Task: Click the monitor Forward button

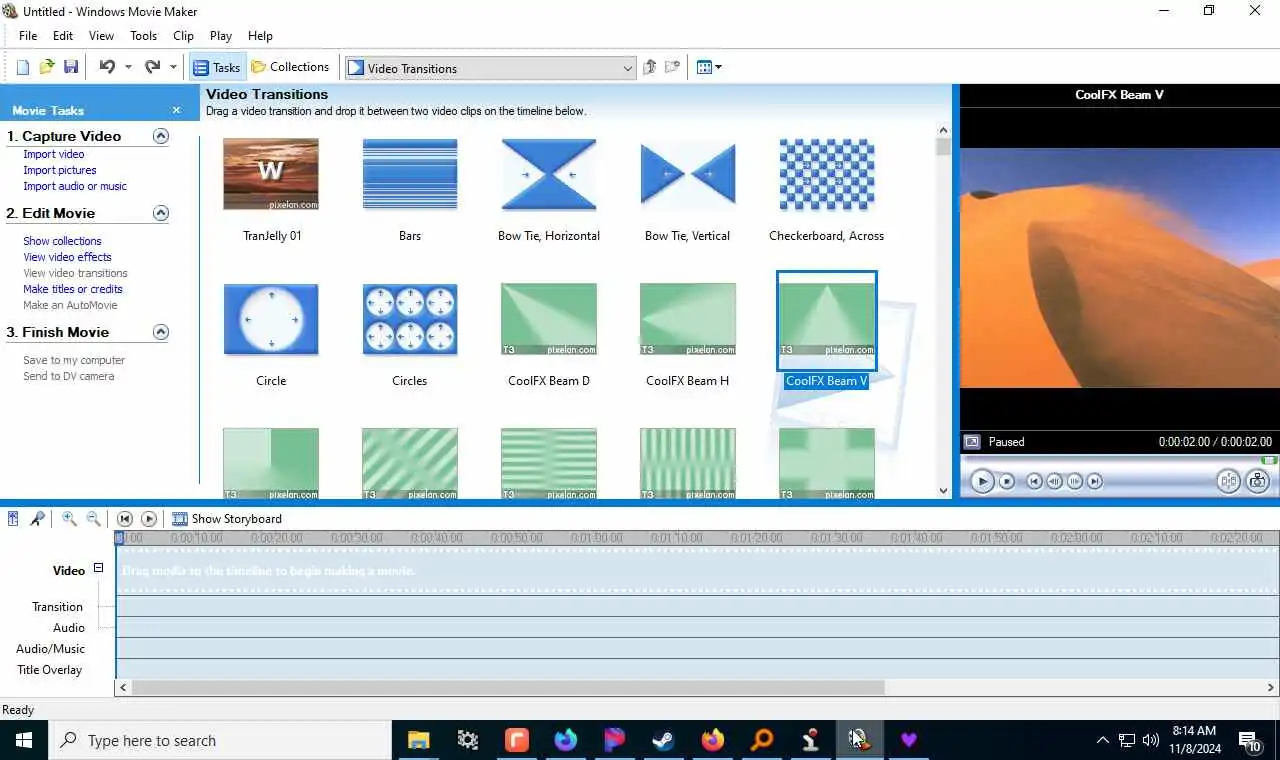Action: (x=1095, y=481)
